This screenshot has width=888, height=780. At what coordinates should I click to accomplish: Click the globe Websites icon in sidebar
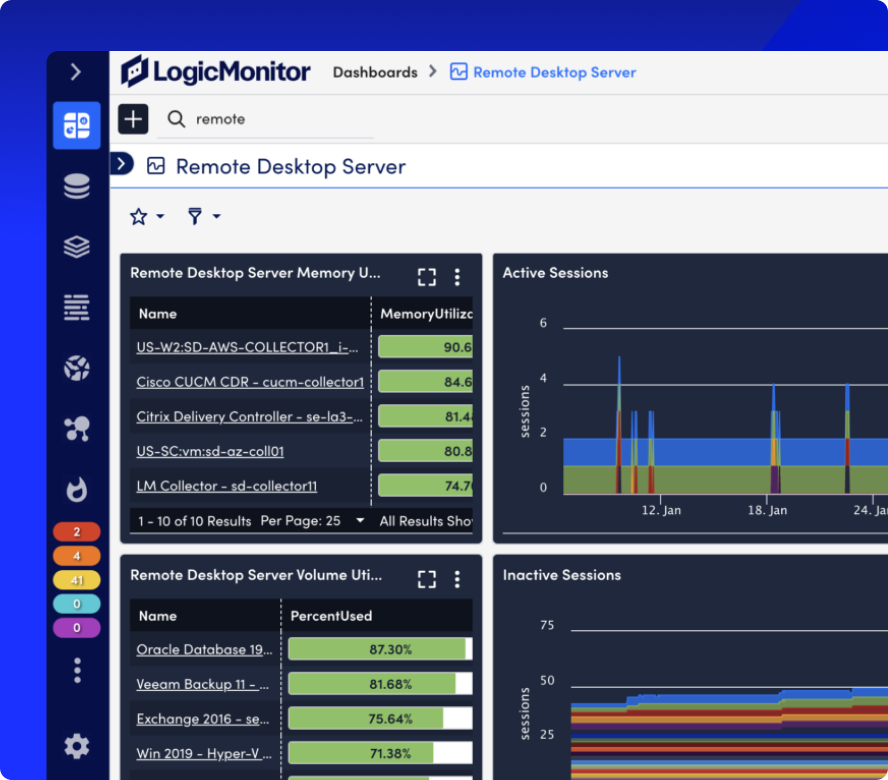(76, 368)
